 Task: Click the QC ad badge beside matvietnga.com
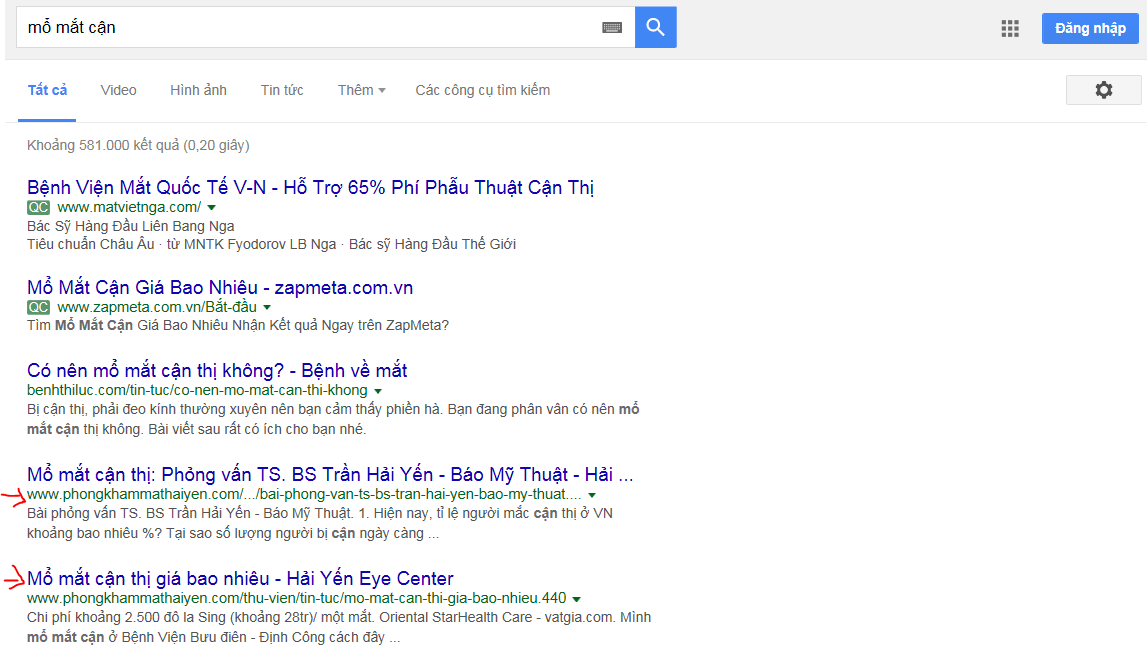[38, 207]
